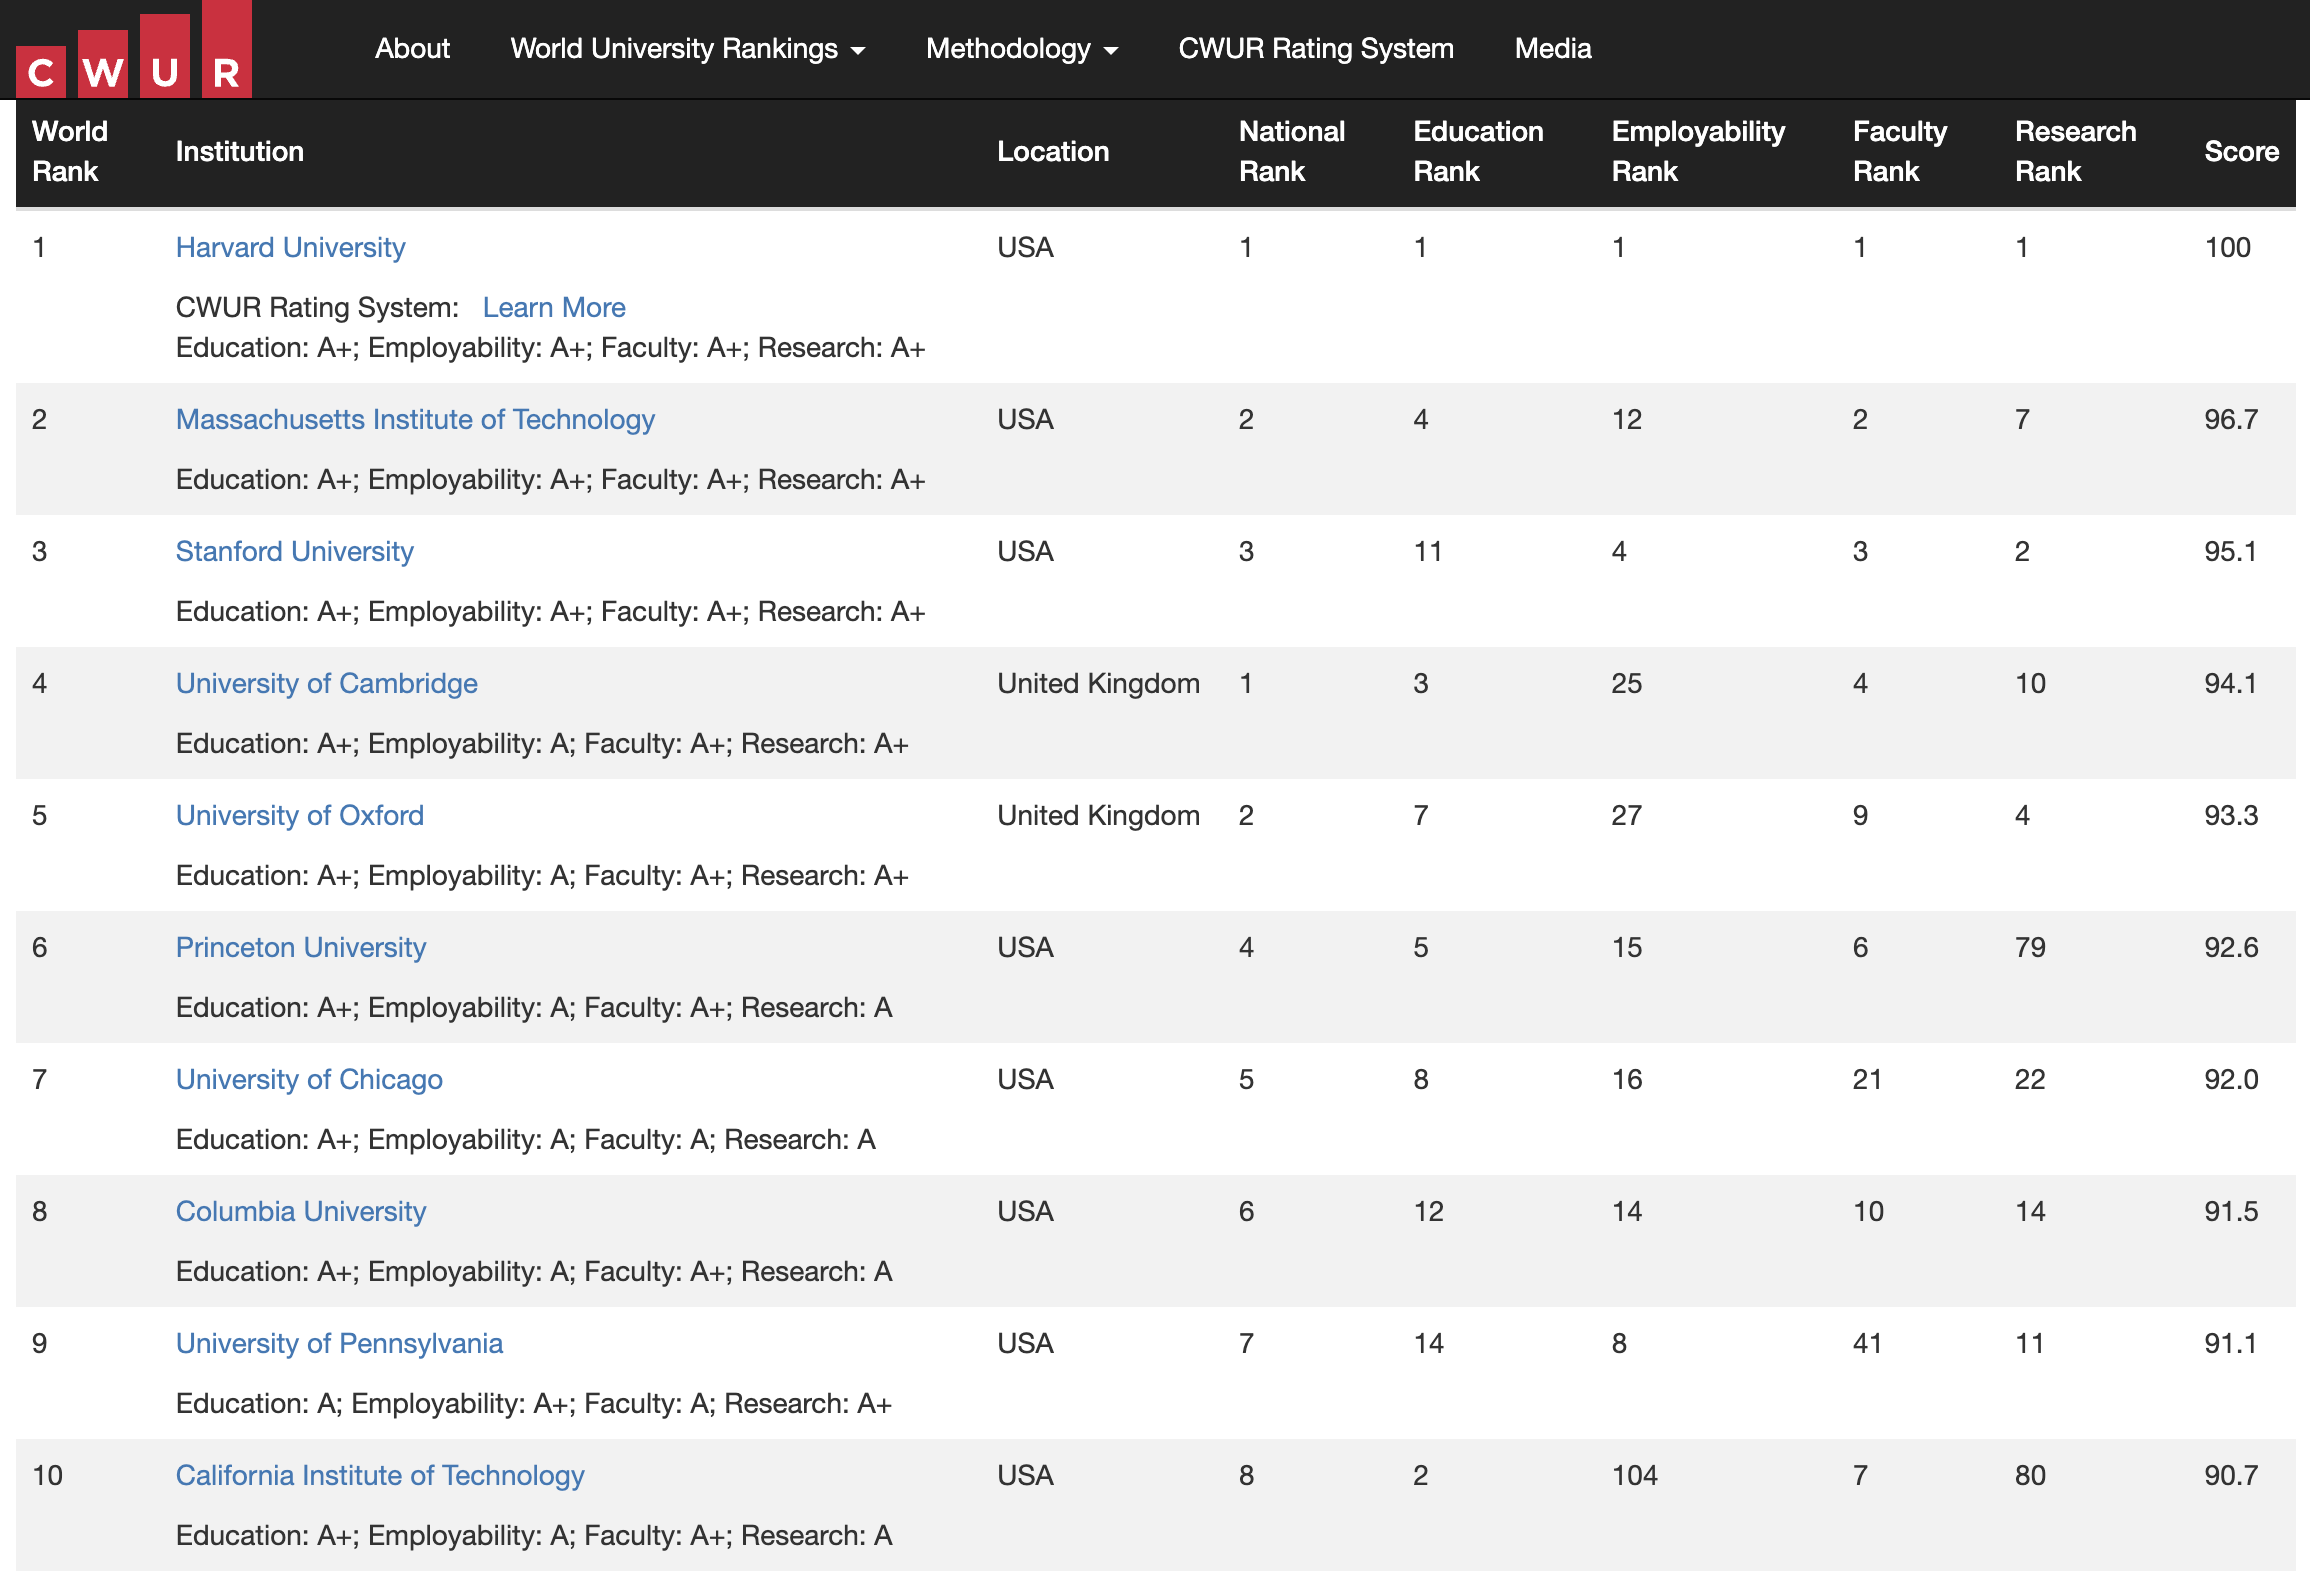This screenshot has width=2310, height=1582.
Task: Open University of Oxford link
Action: click(x=299, y=815)
